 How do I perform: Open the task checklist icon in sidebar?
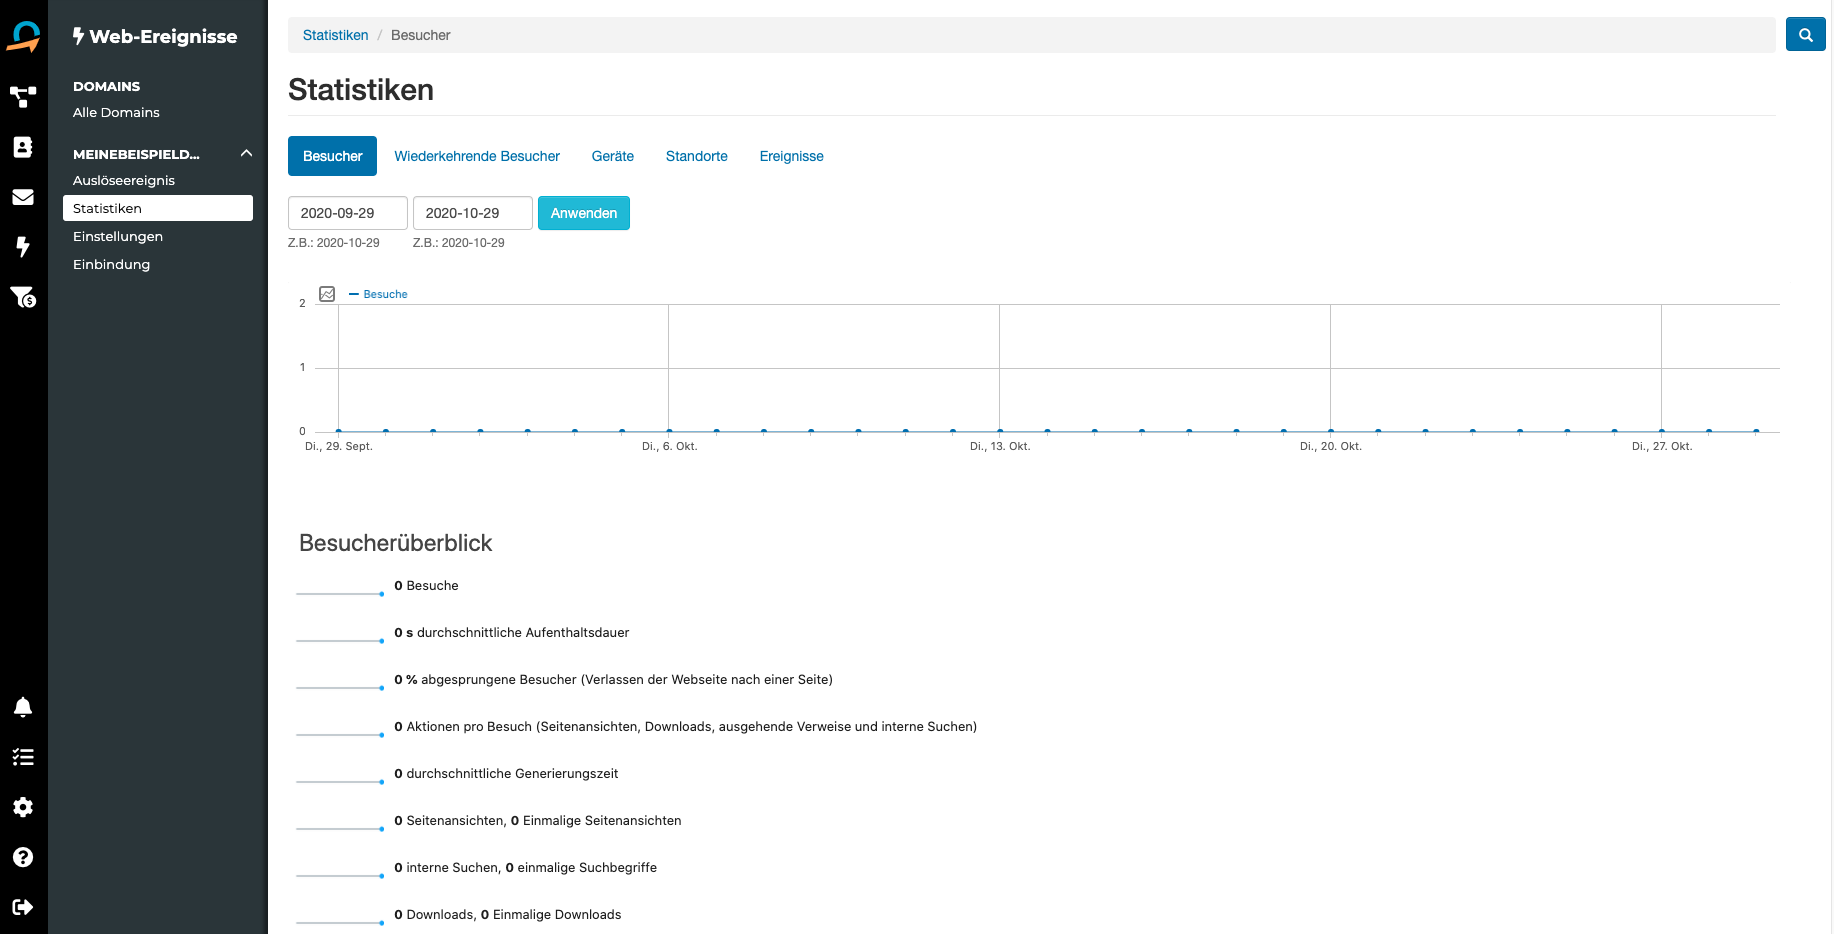coord(23,757)
